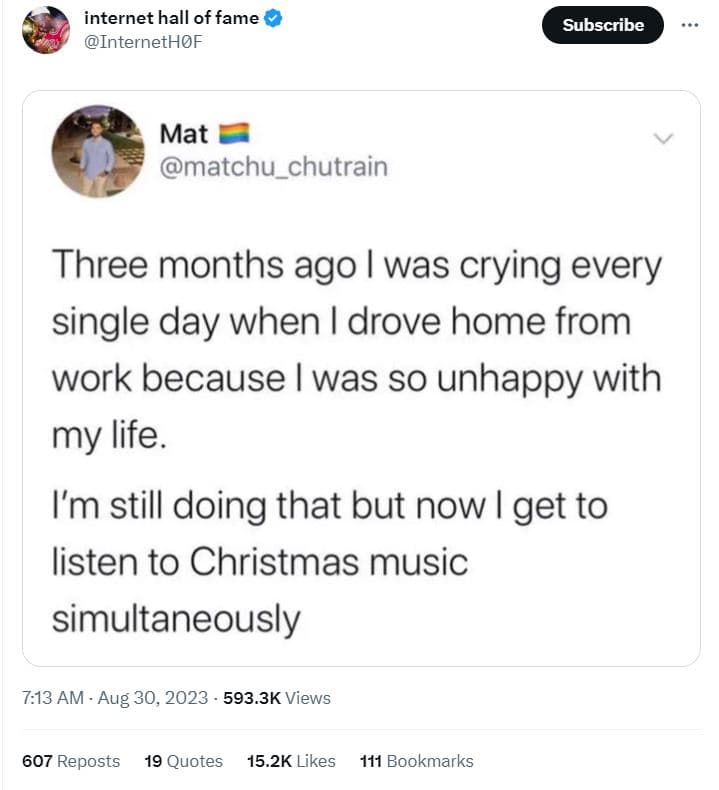Open the quoted tweet text about crying

356,349
